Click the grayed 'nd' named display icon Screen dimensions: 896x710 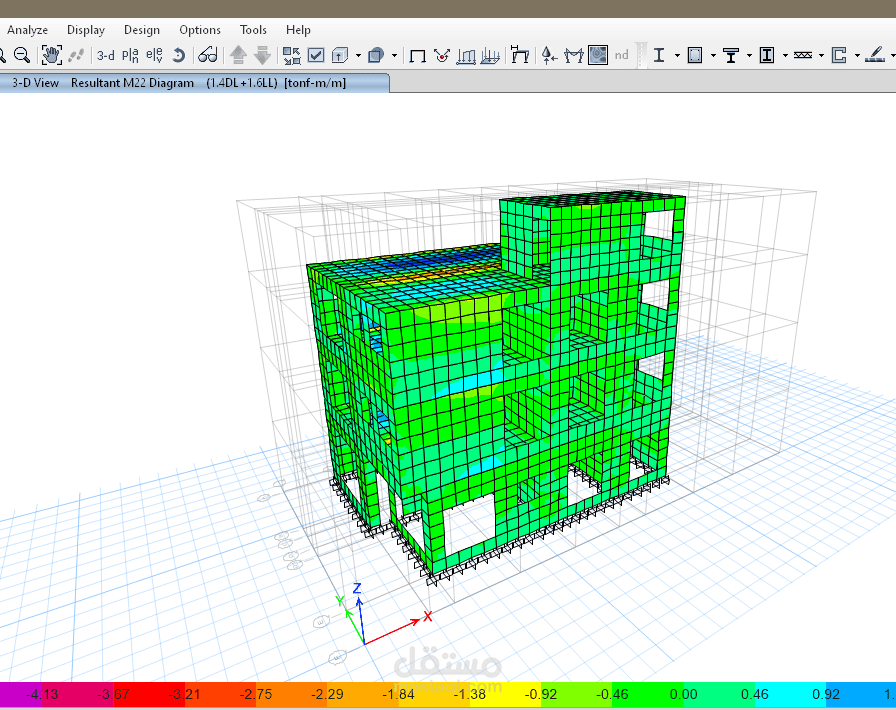pos(622,55)
